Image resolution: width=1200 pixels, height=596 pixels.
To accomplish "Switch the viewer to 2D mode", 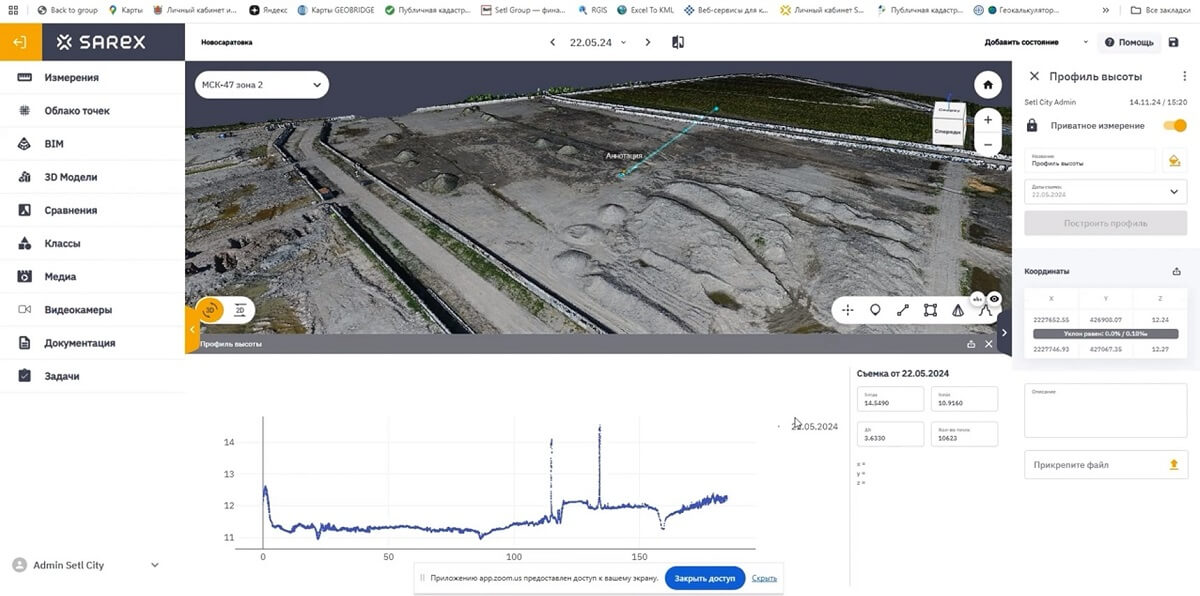I will pyautogui.click(x=240, y=311).
